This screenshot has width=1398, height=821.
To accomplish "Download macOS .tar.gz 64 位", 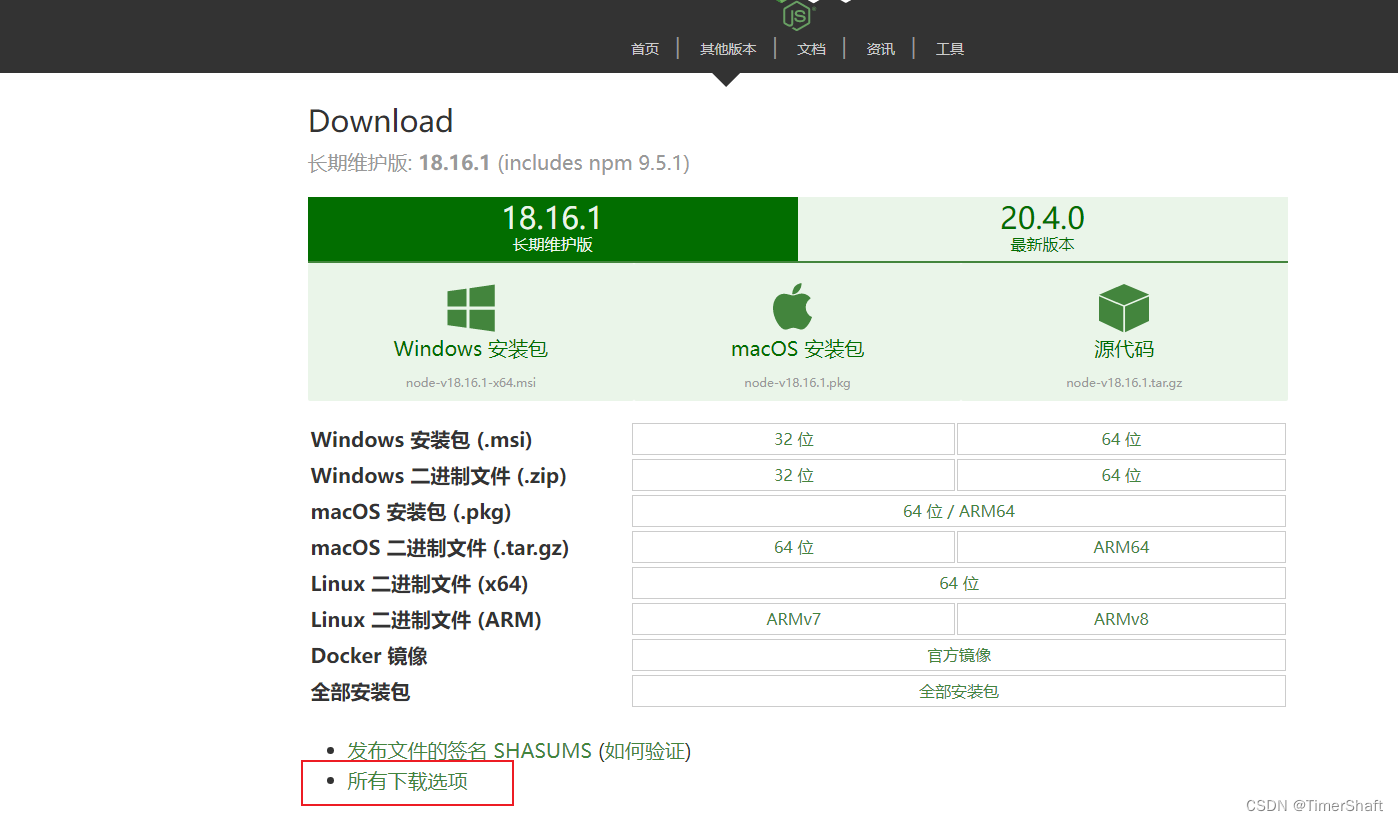I will pos(794,547).
